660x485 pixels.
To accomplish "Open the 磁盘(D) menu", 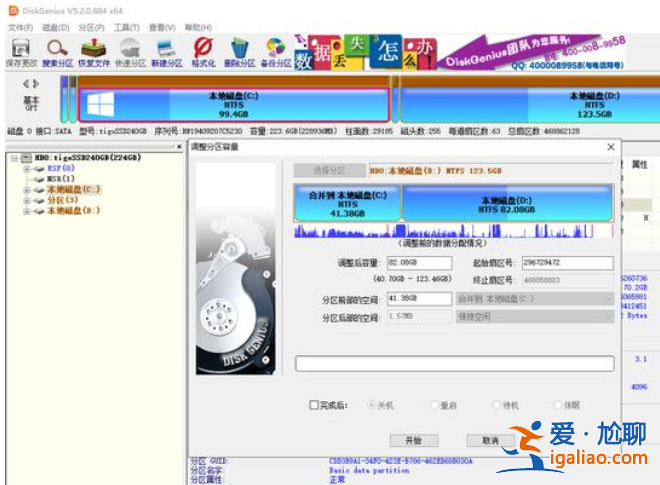I will (x=56, y=27).
